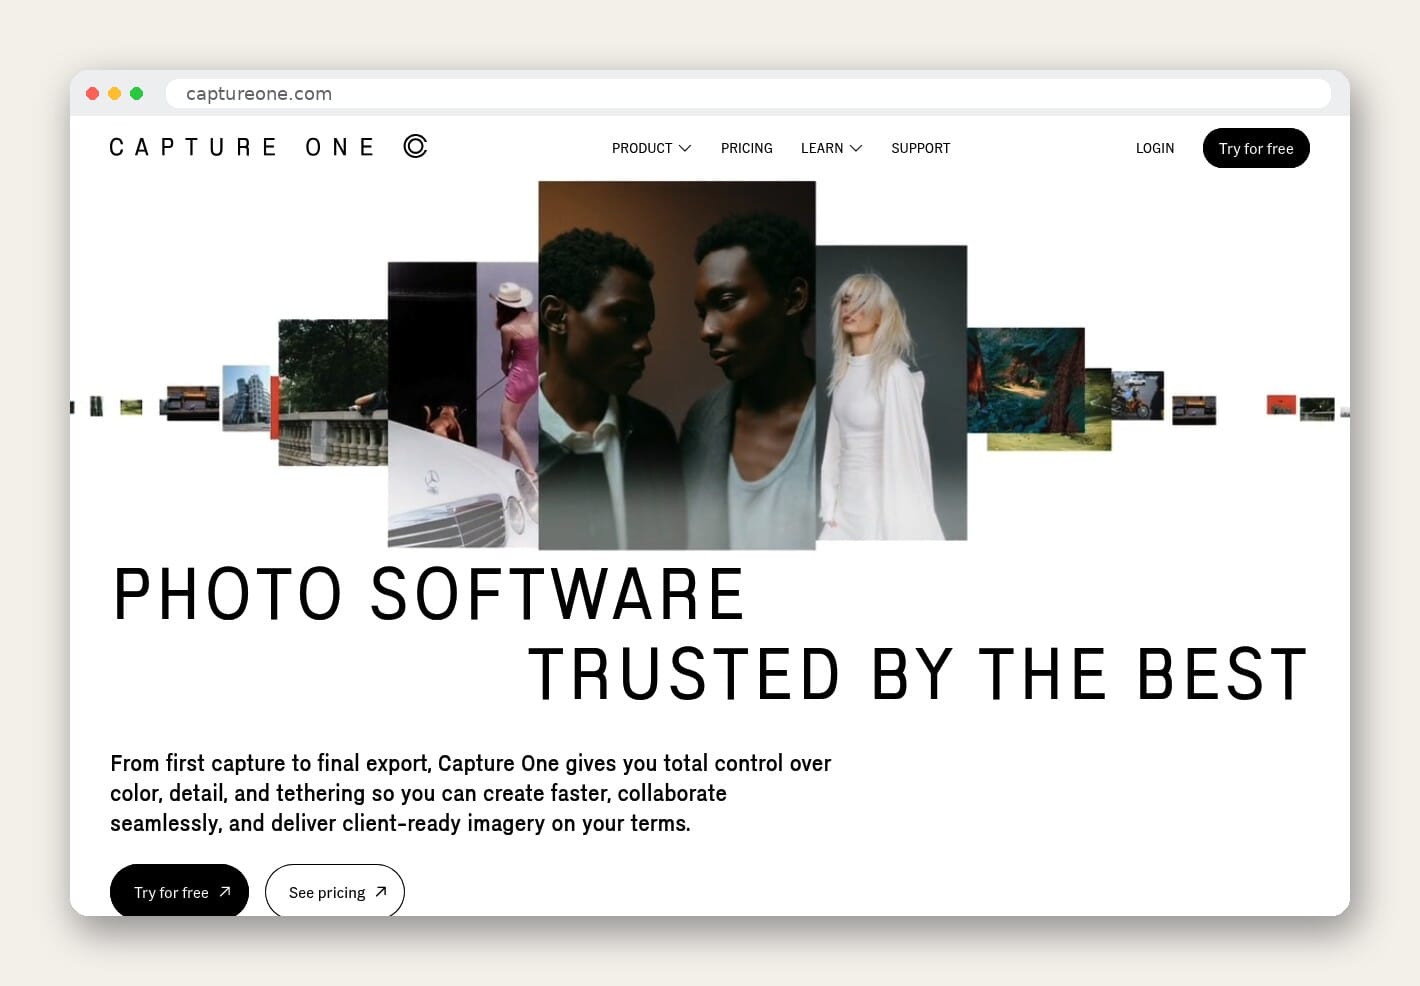Click Try for free button below paragraph
The height and width of the screenshot is (986, 1420).
[179, 890]
